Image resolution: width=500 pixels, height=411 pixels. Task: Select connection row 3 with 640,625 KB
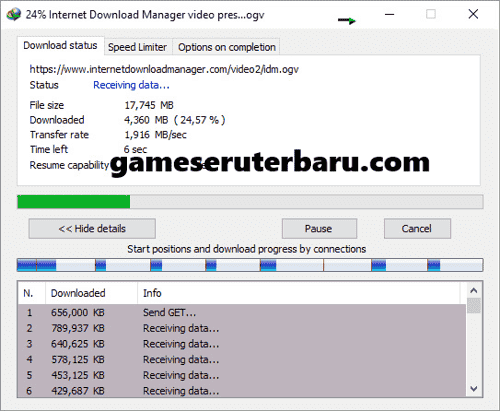[242, 344]
